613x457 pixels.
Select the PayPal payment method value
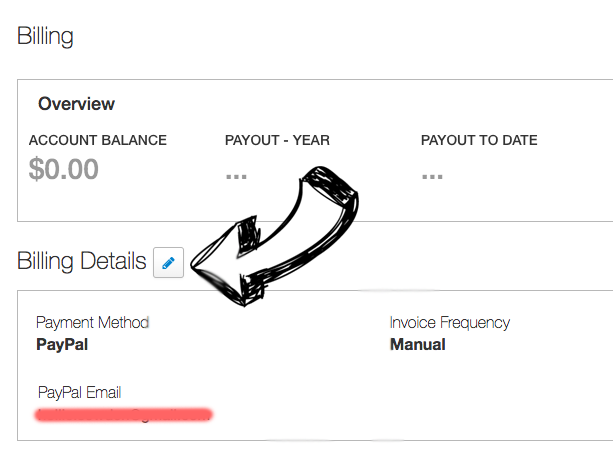pyautogui.click(x=62, y=345)
